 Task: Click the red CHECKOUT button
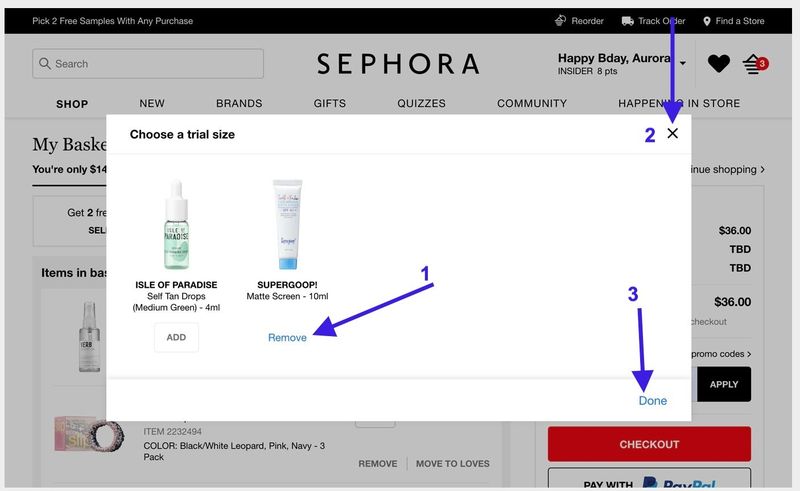649,444
